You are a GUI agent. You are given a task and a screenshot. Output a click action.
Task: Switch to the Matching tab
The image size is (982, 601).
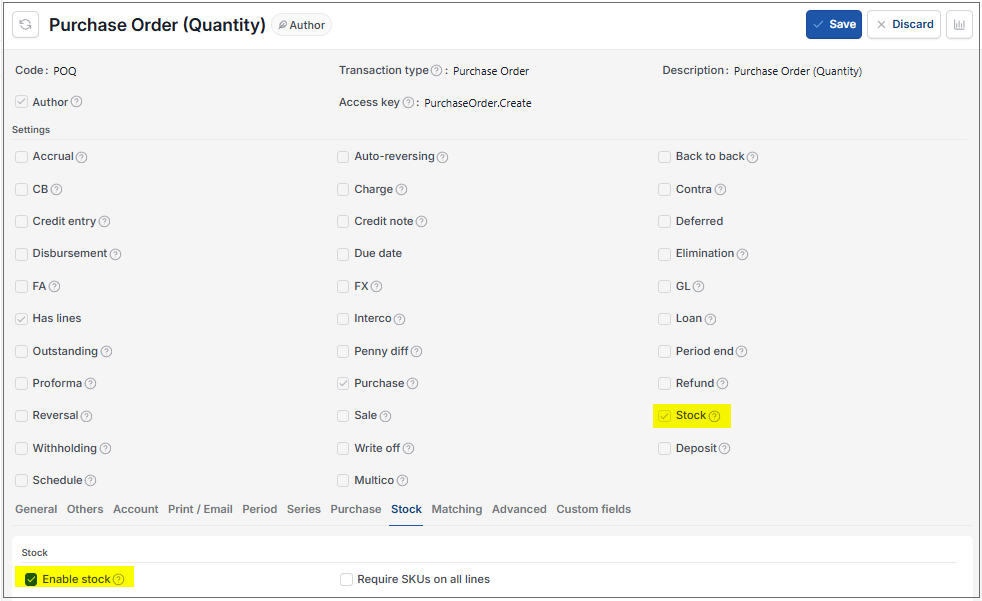457,509
